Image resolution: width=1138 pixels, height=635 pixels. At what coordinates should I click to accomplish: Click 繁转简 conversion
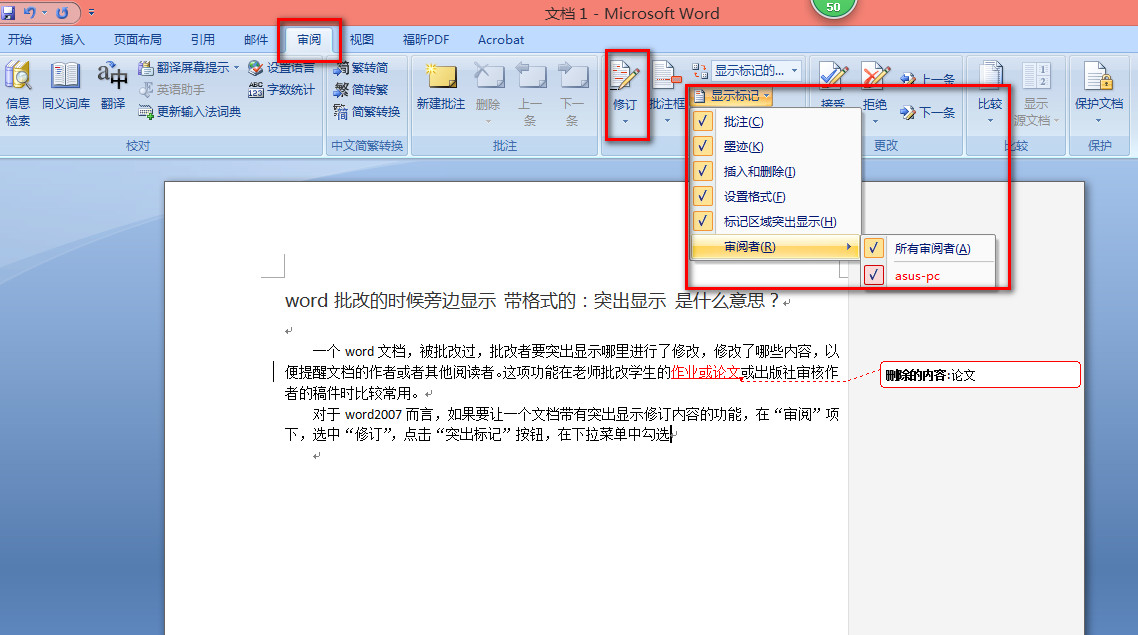point(361,67)
